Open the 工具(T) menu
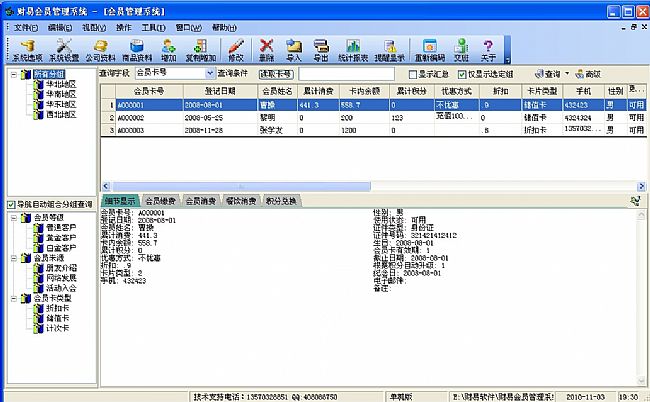The height and width of the screenshot is (402, 650). [x=154, y=28]
